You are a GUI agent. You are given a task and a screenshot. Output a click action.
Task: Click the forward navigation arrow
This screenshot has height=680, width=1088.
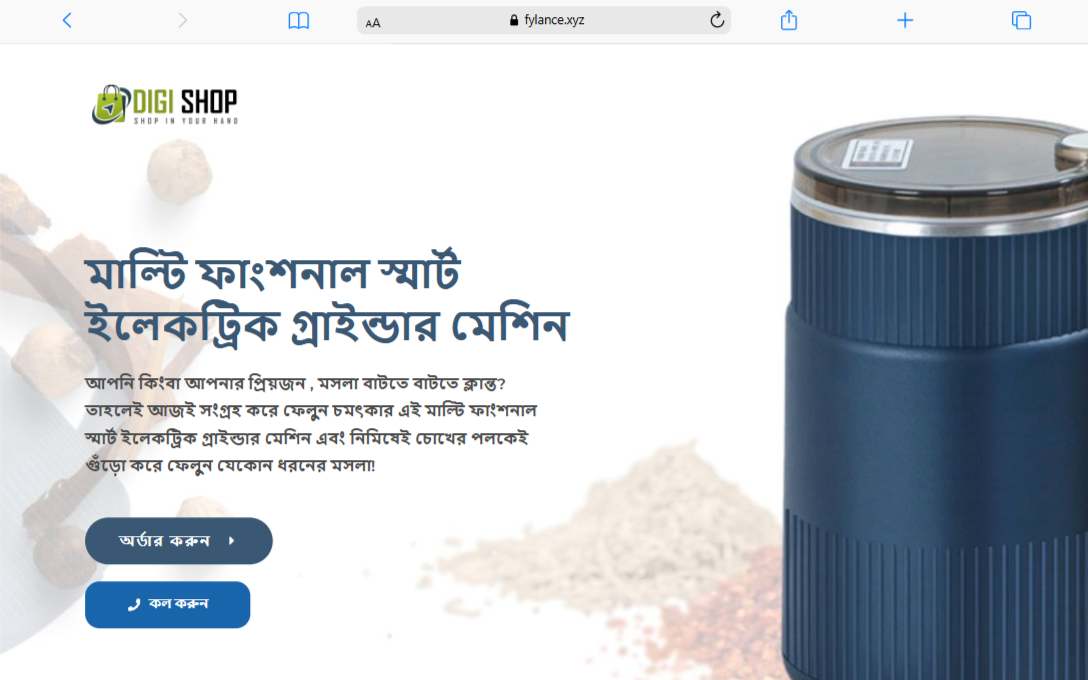pos(182,20)
